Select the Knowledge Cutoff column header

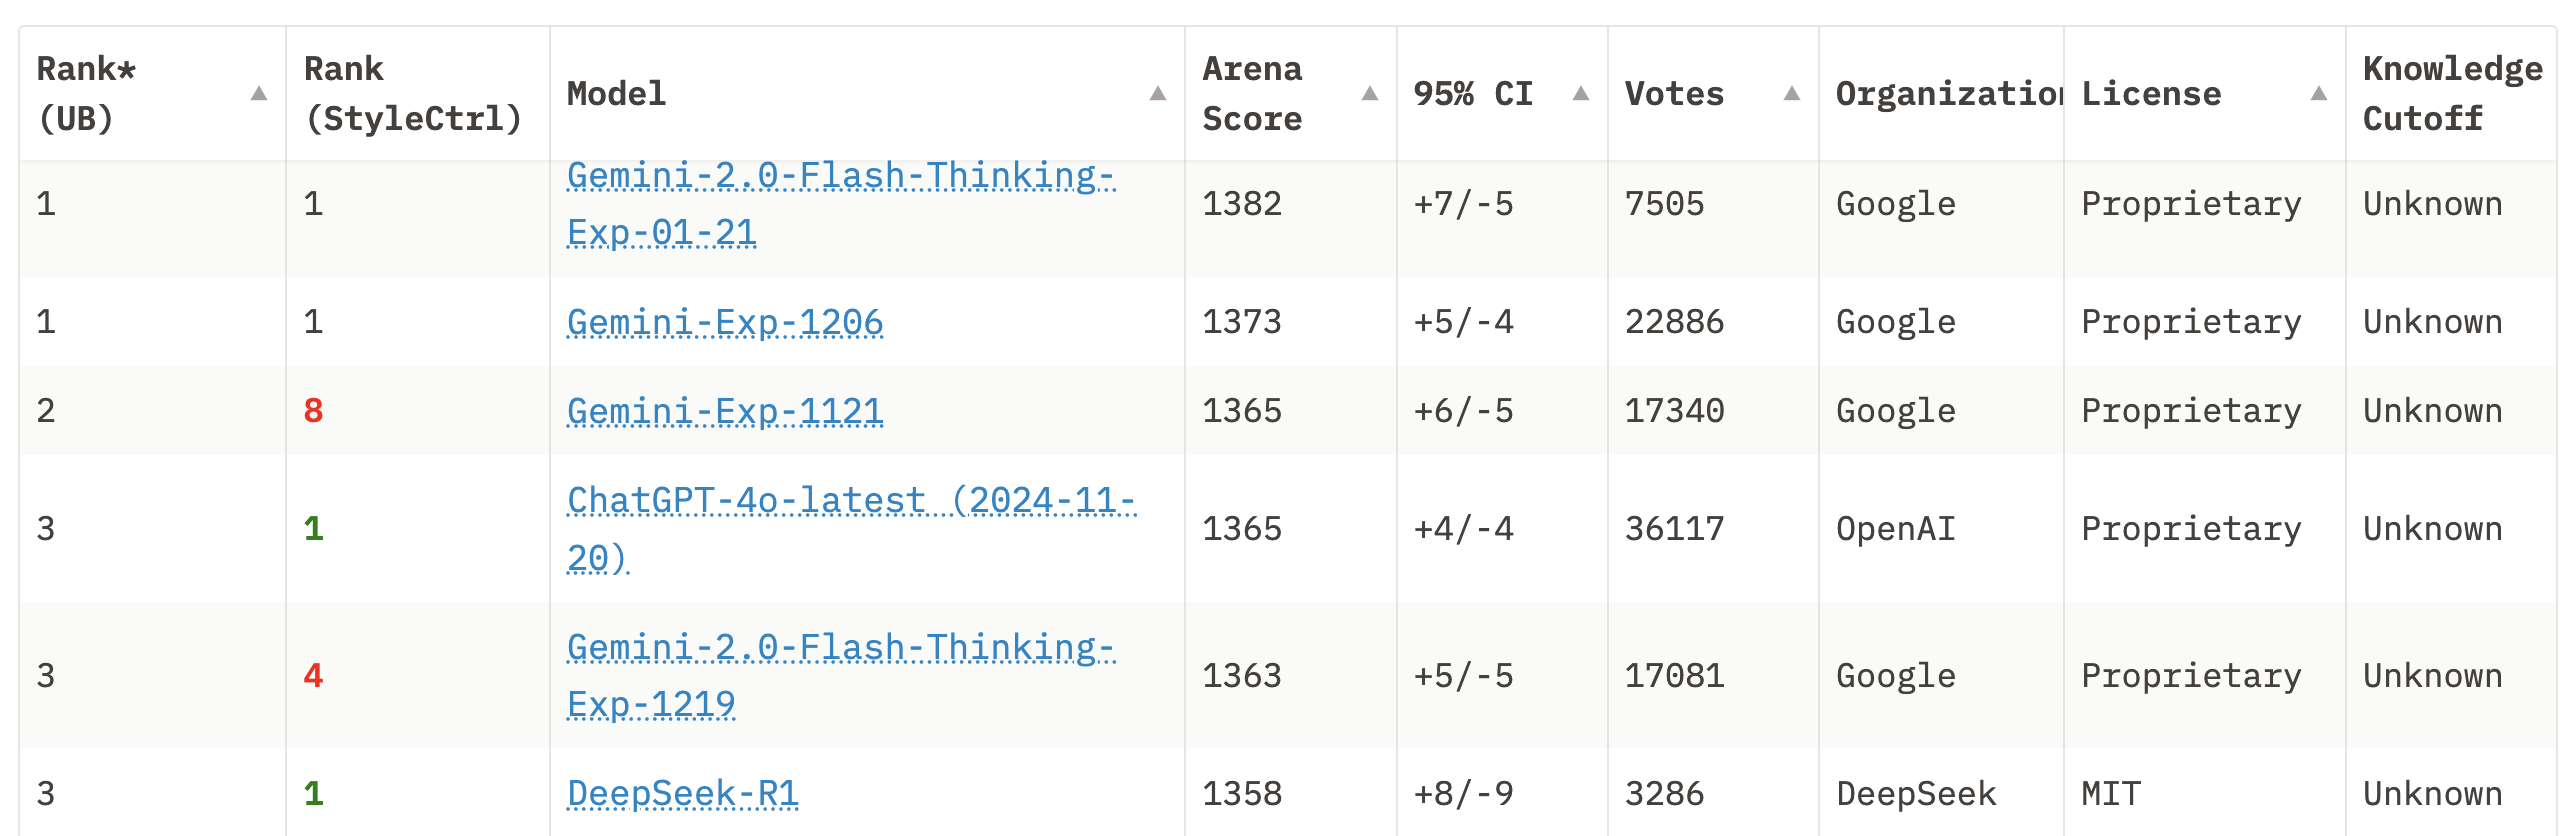pyautogui.click(x=2451, y=94)
